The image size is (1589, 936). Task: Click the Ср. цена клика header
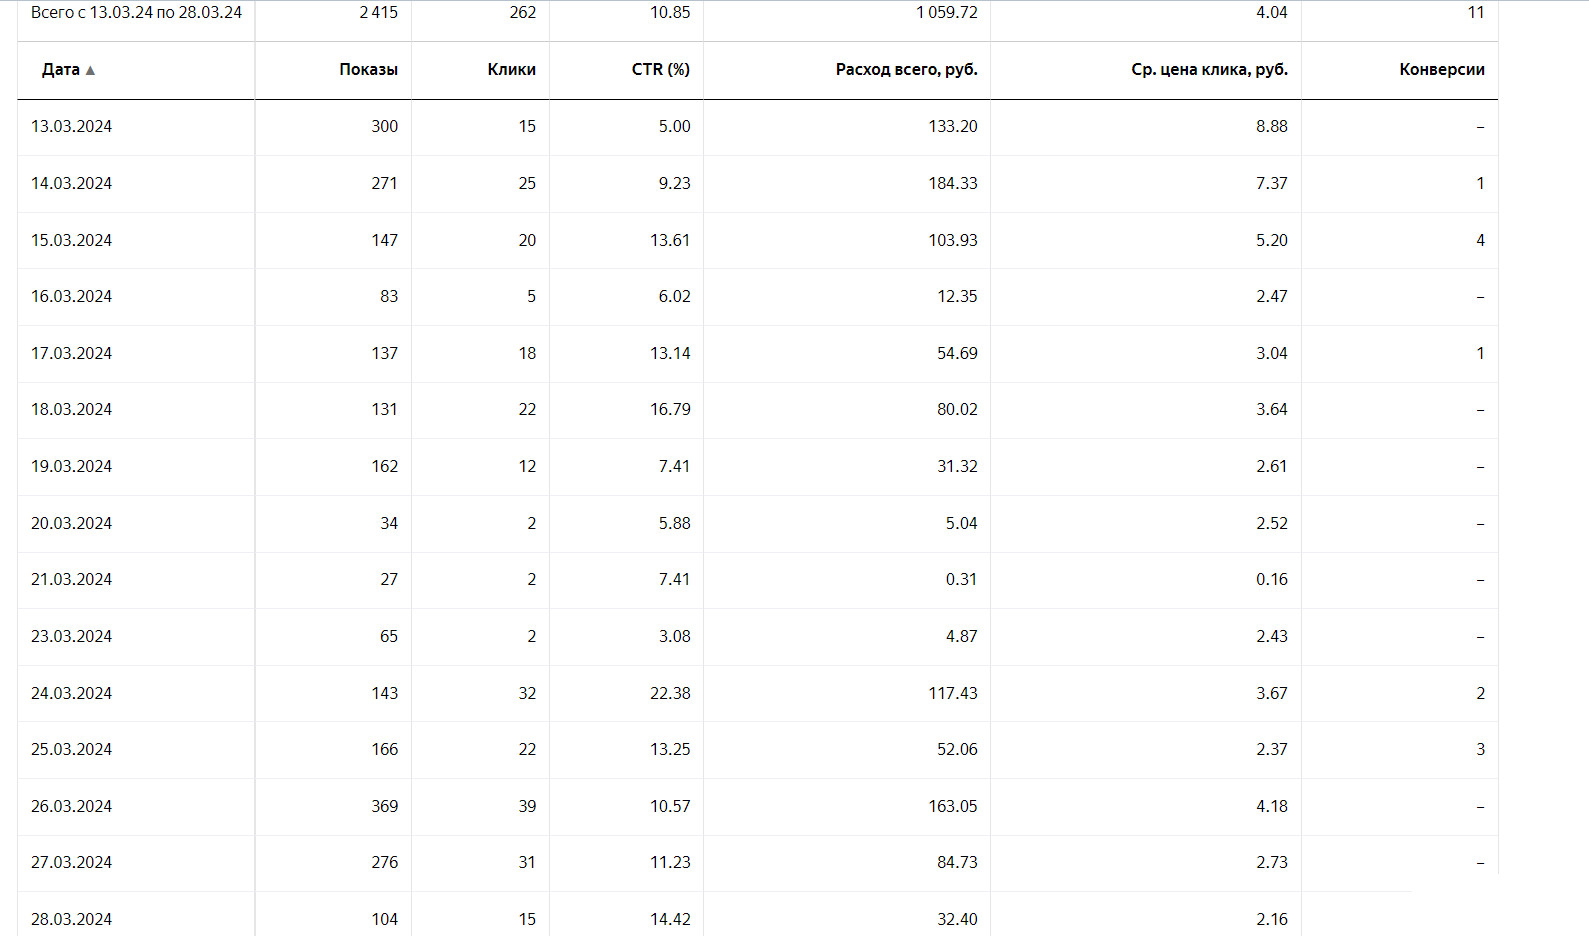coord(1209,69)
